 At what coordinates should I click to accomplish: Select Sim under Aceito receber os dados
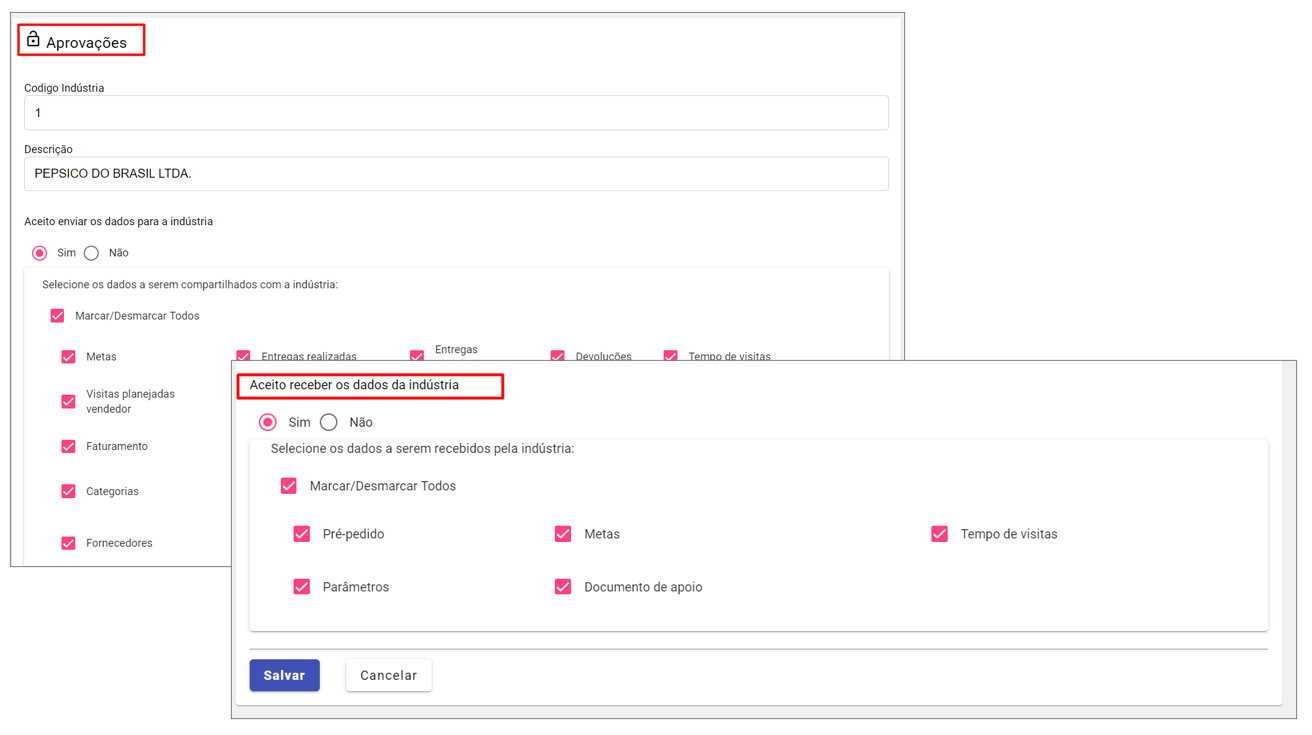coord(268,422)
